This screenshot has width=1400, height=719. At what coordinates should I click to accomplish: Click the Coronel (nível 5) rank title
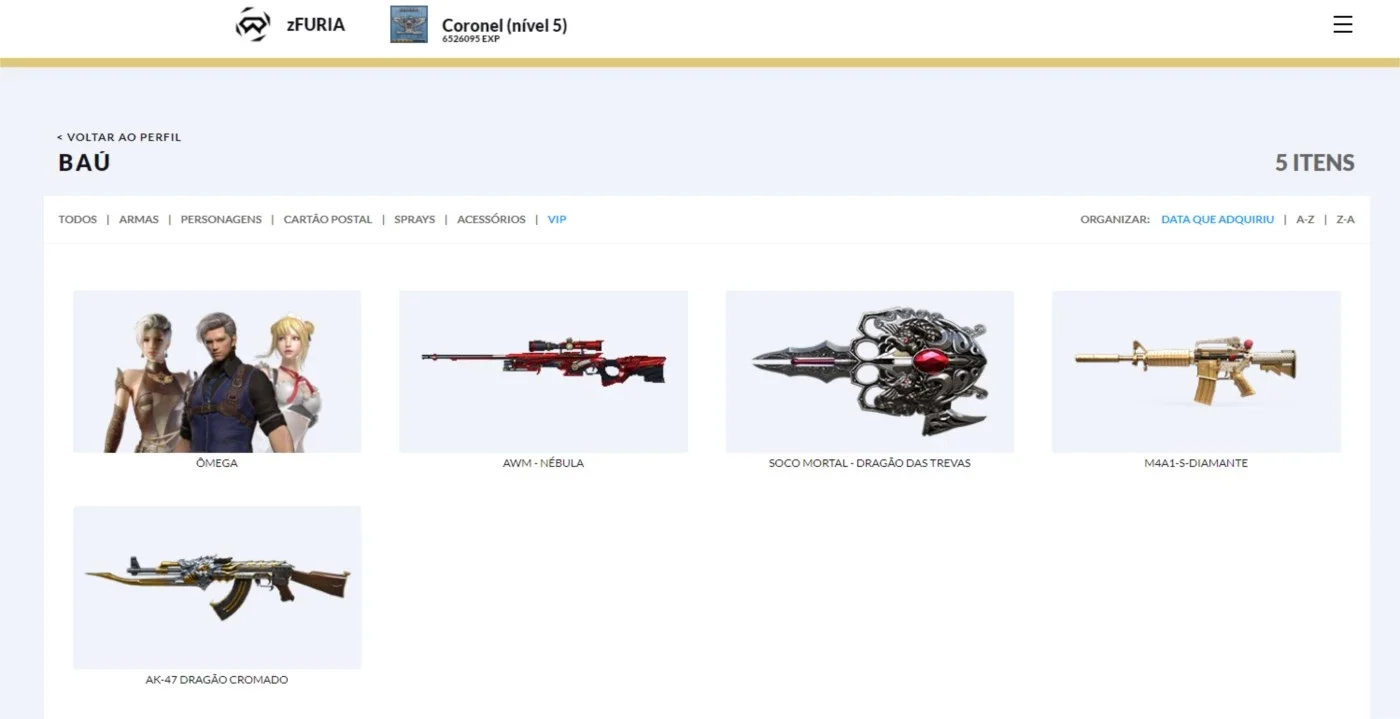(504, 26)
